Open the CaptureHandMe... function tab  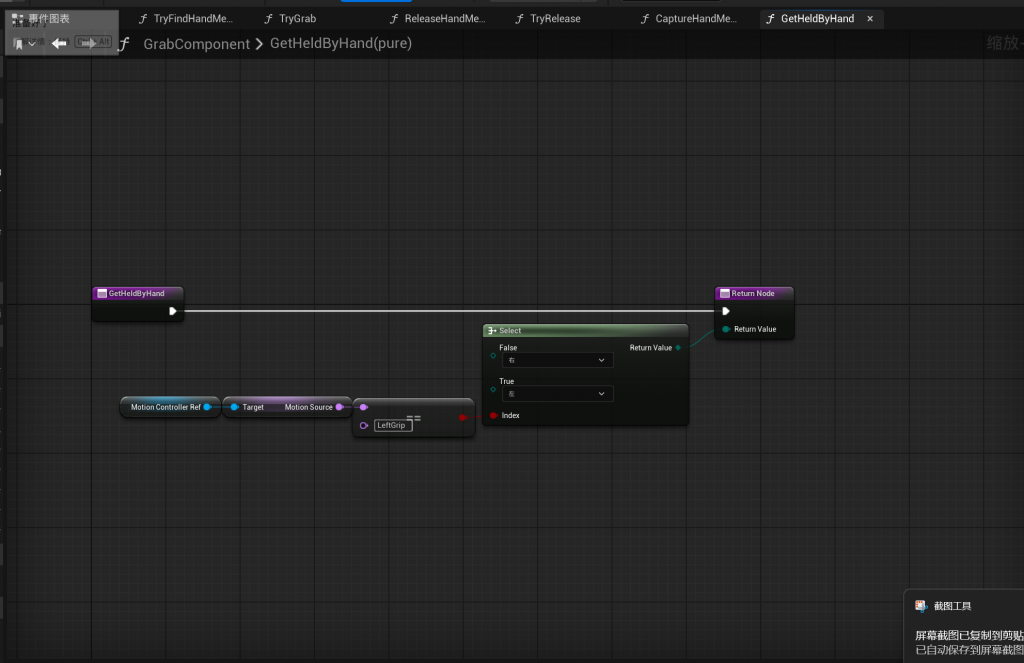point(695,19)
